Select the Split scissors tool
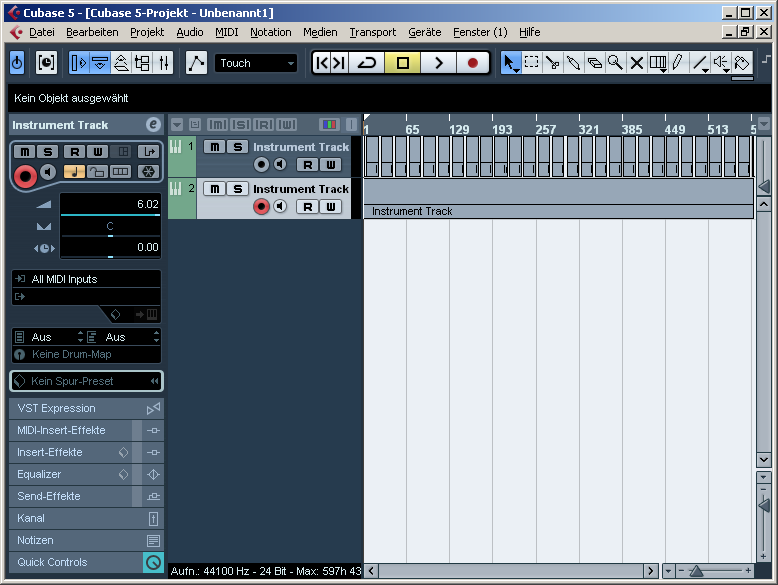778x585 pixels. 552,63
